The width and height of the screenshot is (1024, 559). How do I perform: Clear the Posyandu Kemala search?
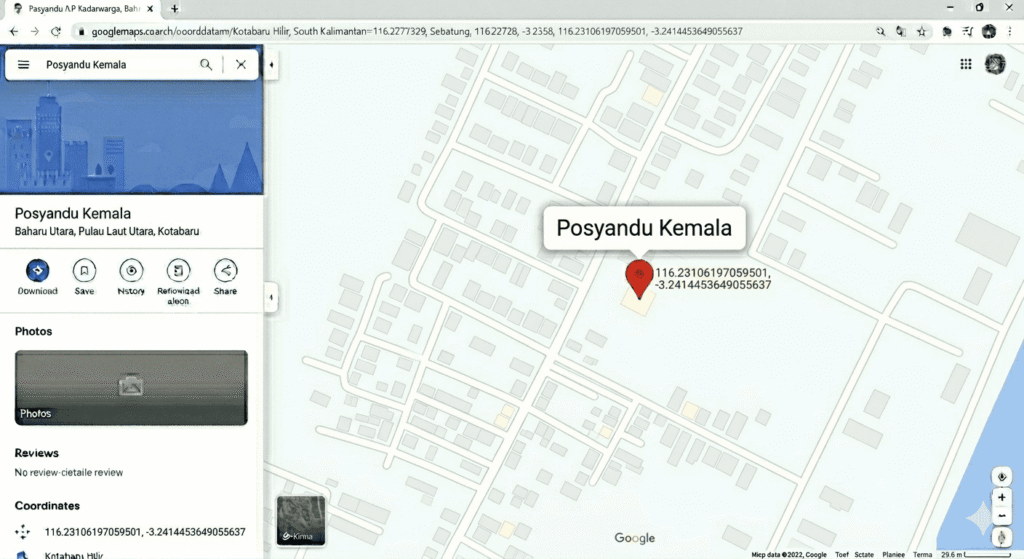pyautogui.click(x=241, y=65)
